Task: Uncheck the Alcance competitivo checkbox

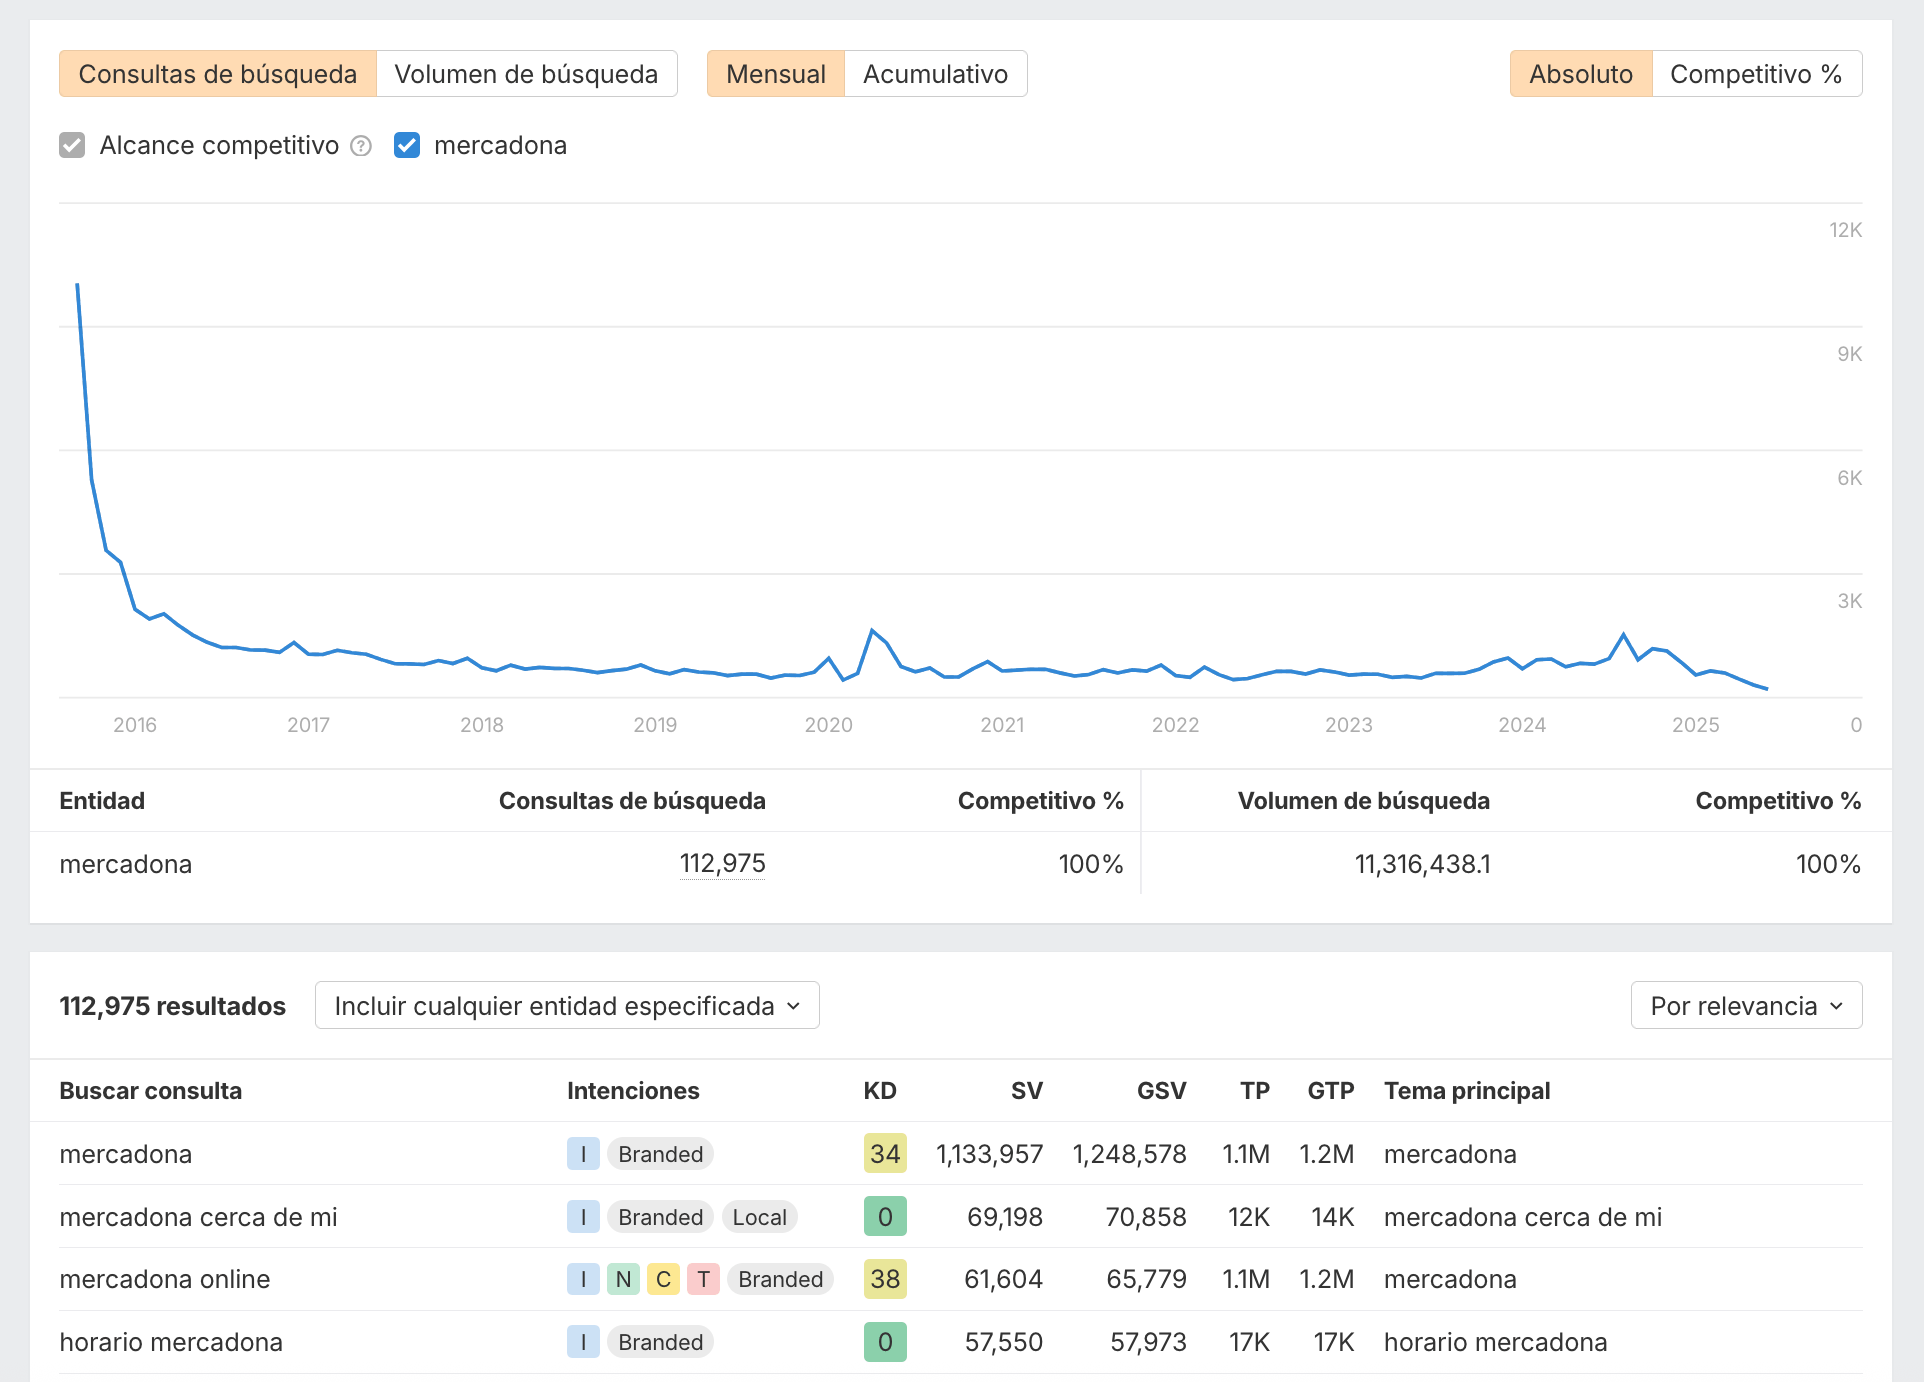Action: click(x=72, y=145)
